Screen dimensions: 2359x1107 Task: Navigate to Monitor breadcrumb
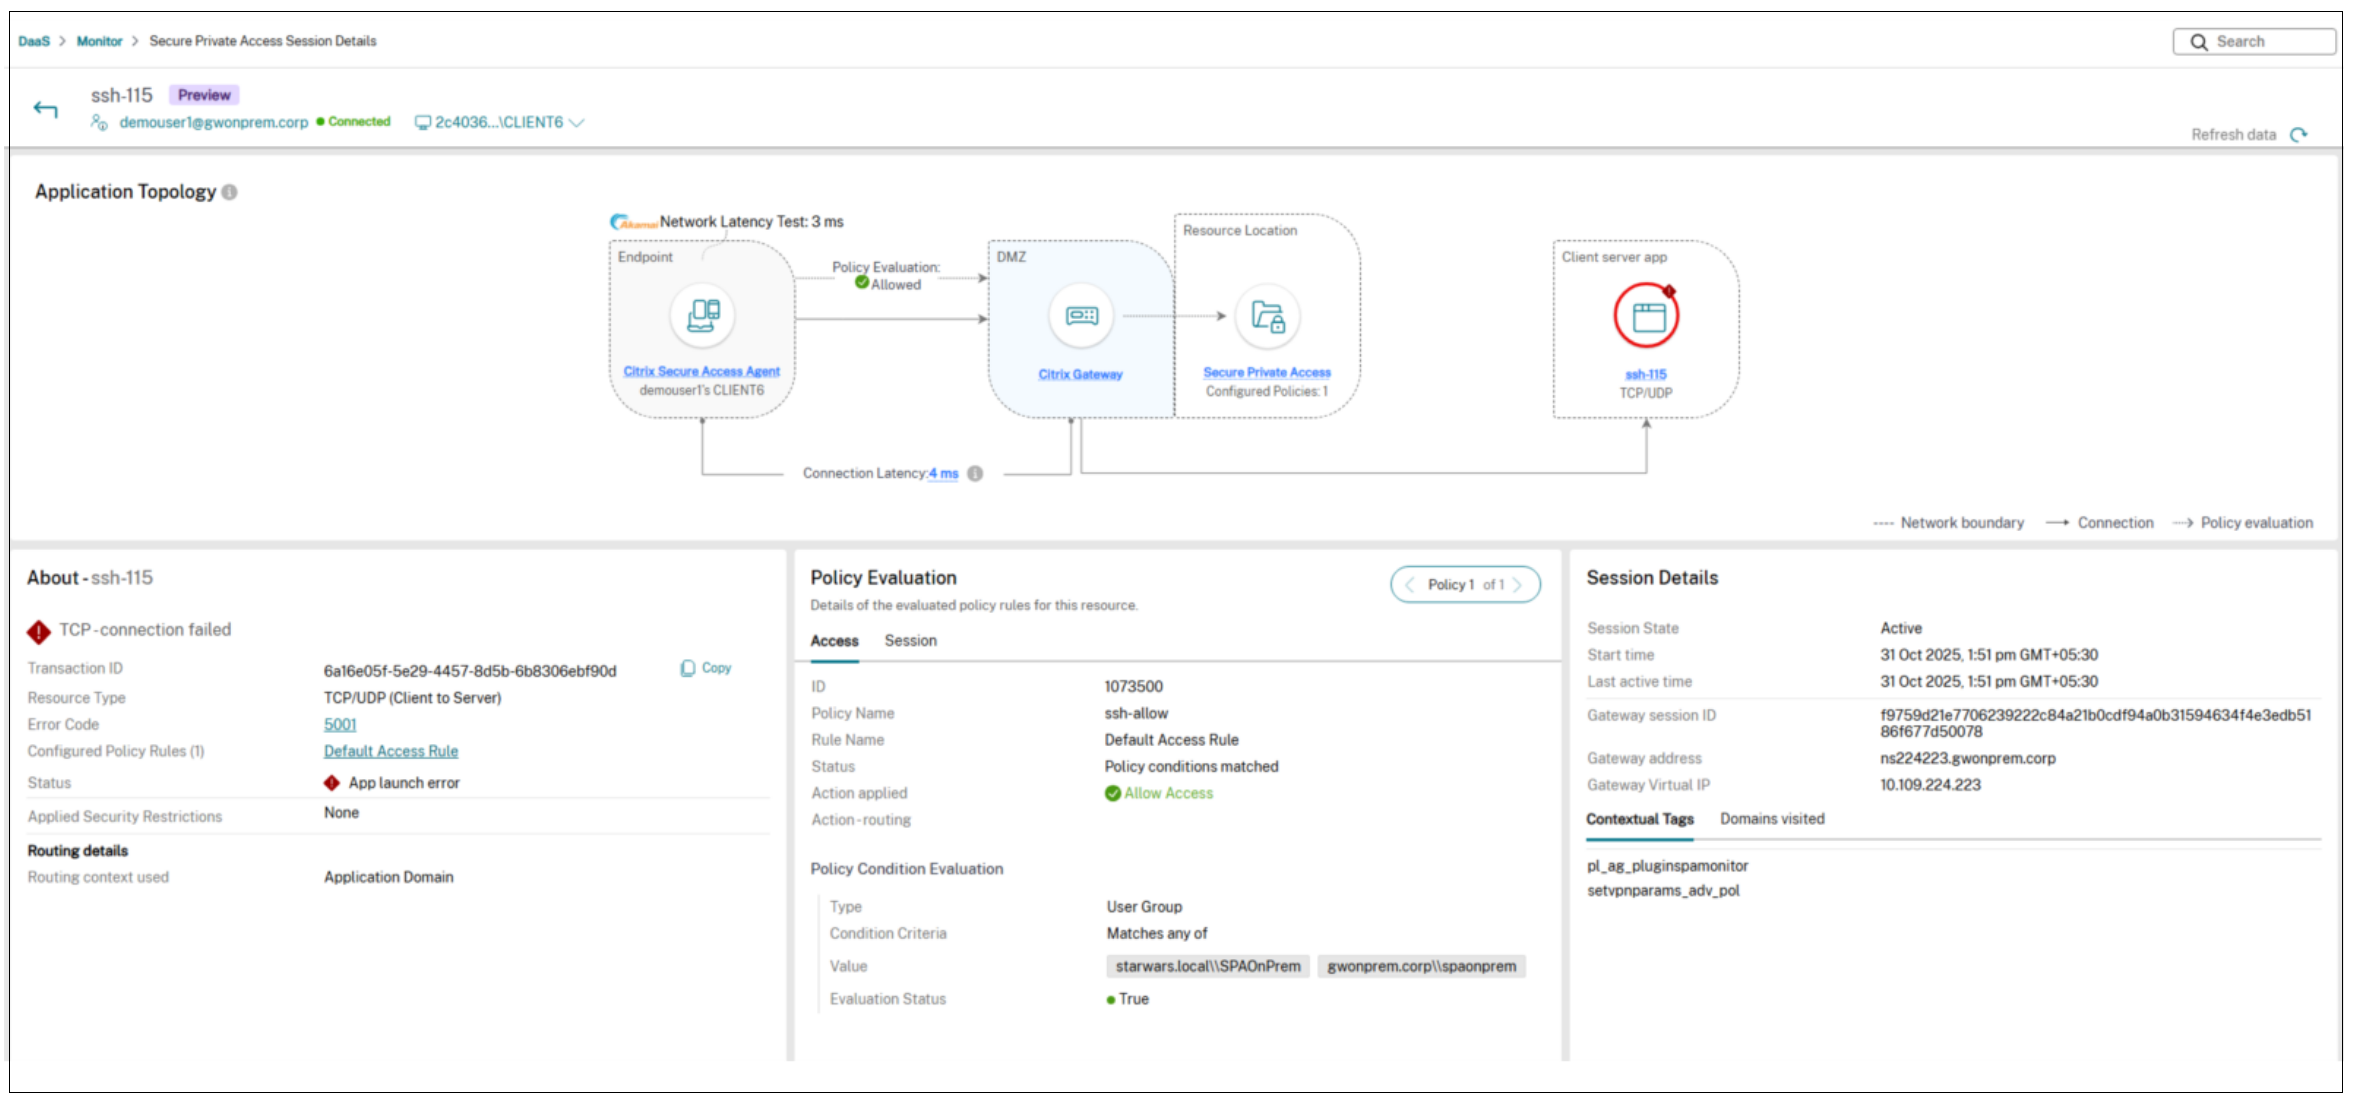[99, 41]
